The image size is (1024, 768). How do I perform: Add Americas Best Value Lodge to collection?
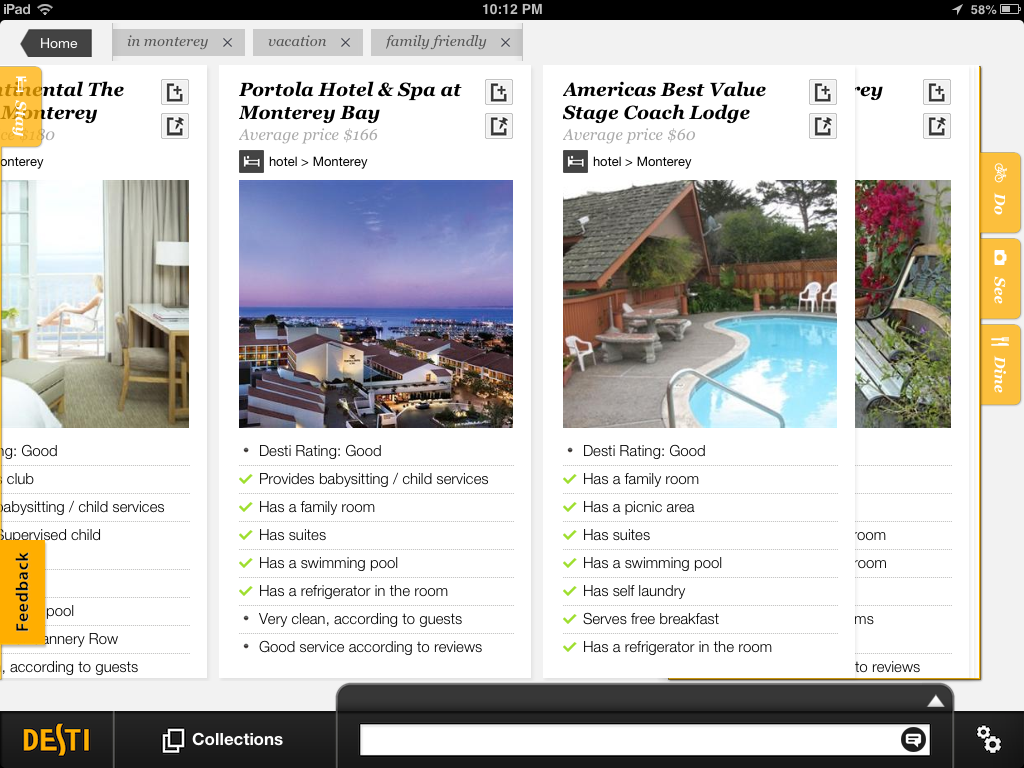point(823,92)
